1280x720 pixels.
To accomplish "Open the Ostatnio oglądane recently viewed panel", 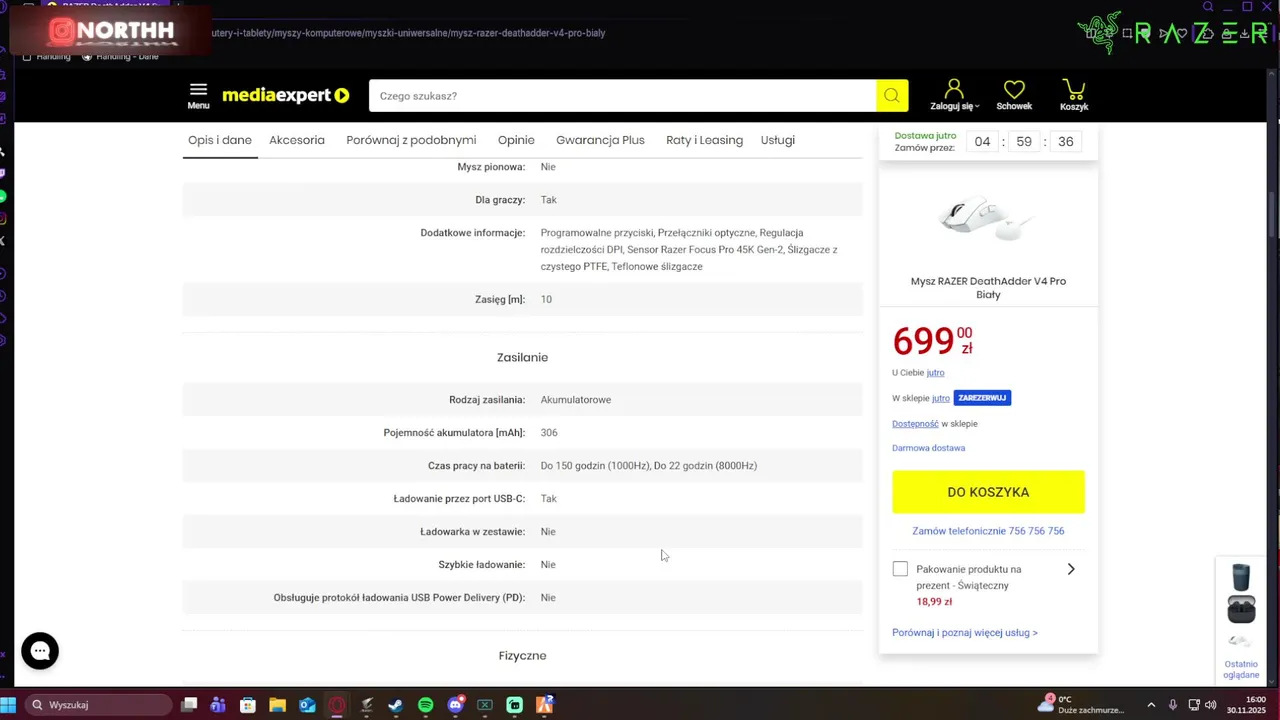I will pos(1241,620).
